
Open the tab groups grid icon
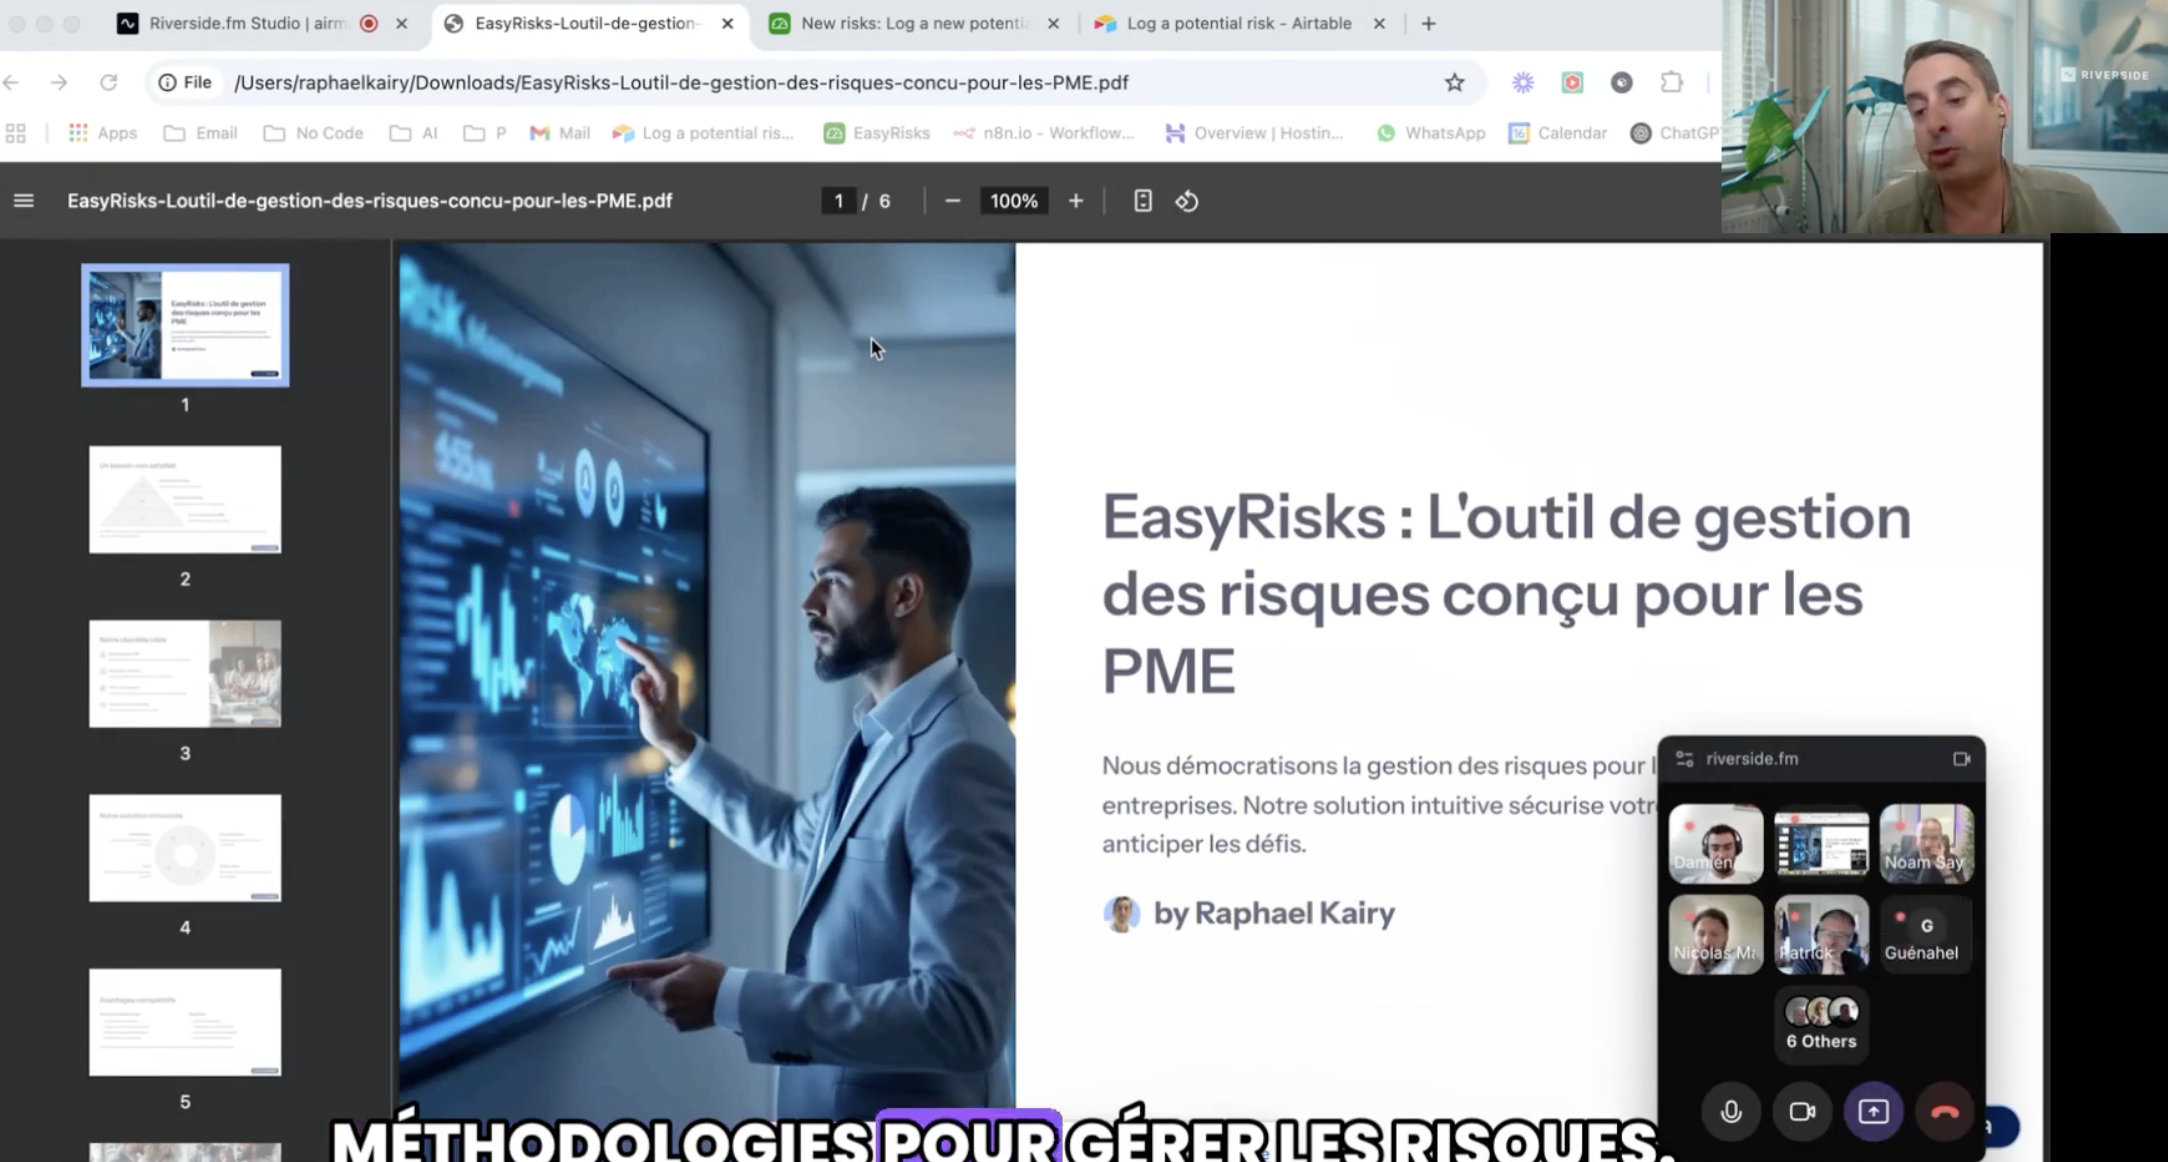coord(16,133)
